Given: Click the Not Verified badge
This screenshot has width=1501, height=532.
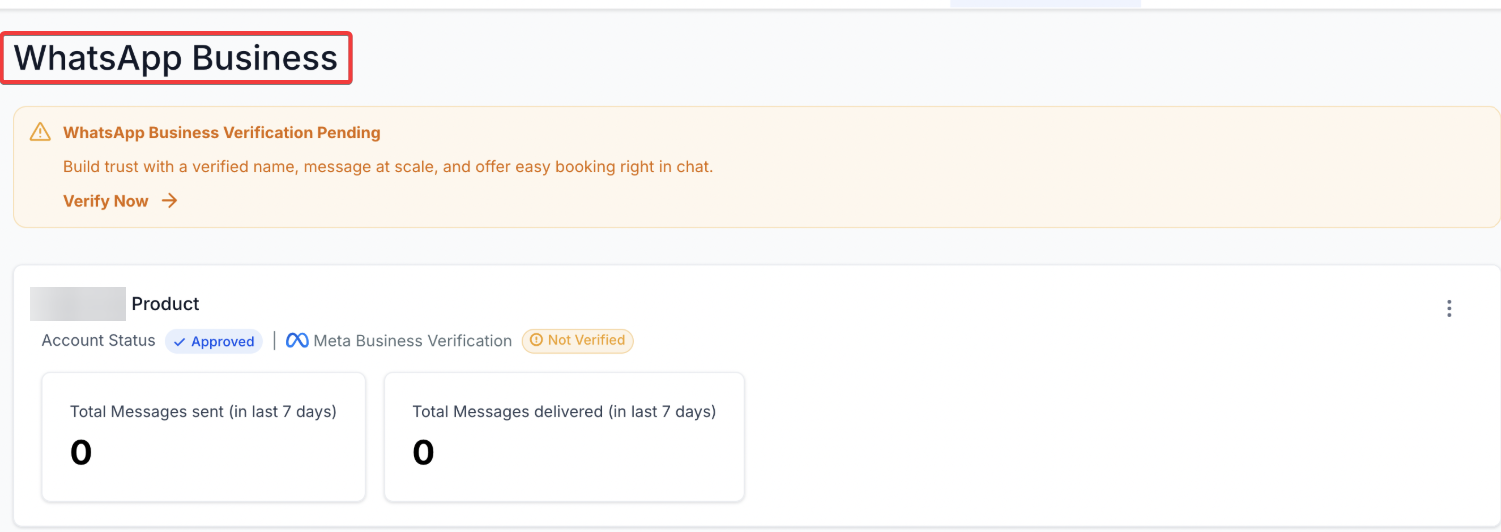Looking at the screenshot, I should click(578, 341).
